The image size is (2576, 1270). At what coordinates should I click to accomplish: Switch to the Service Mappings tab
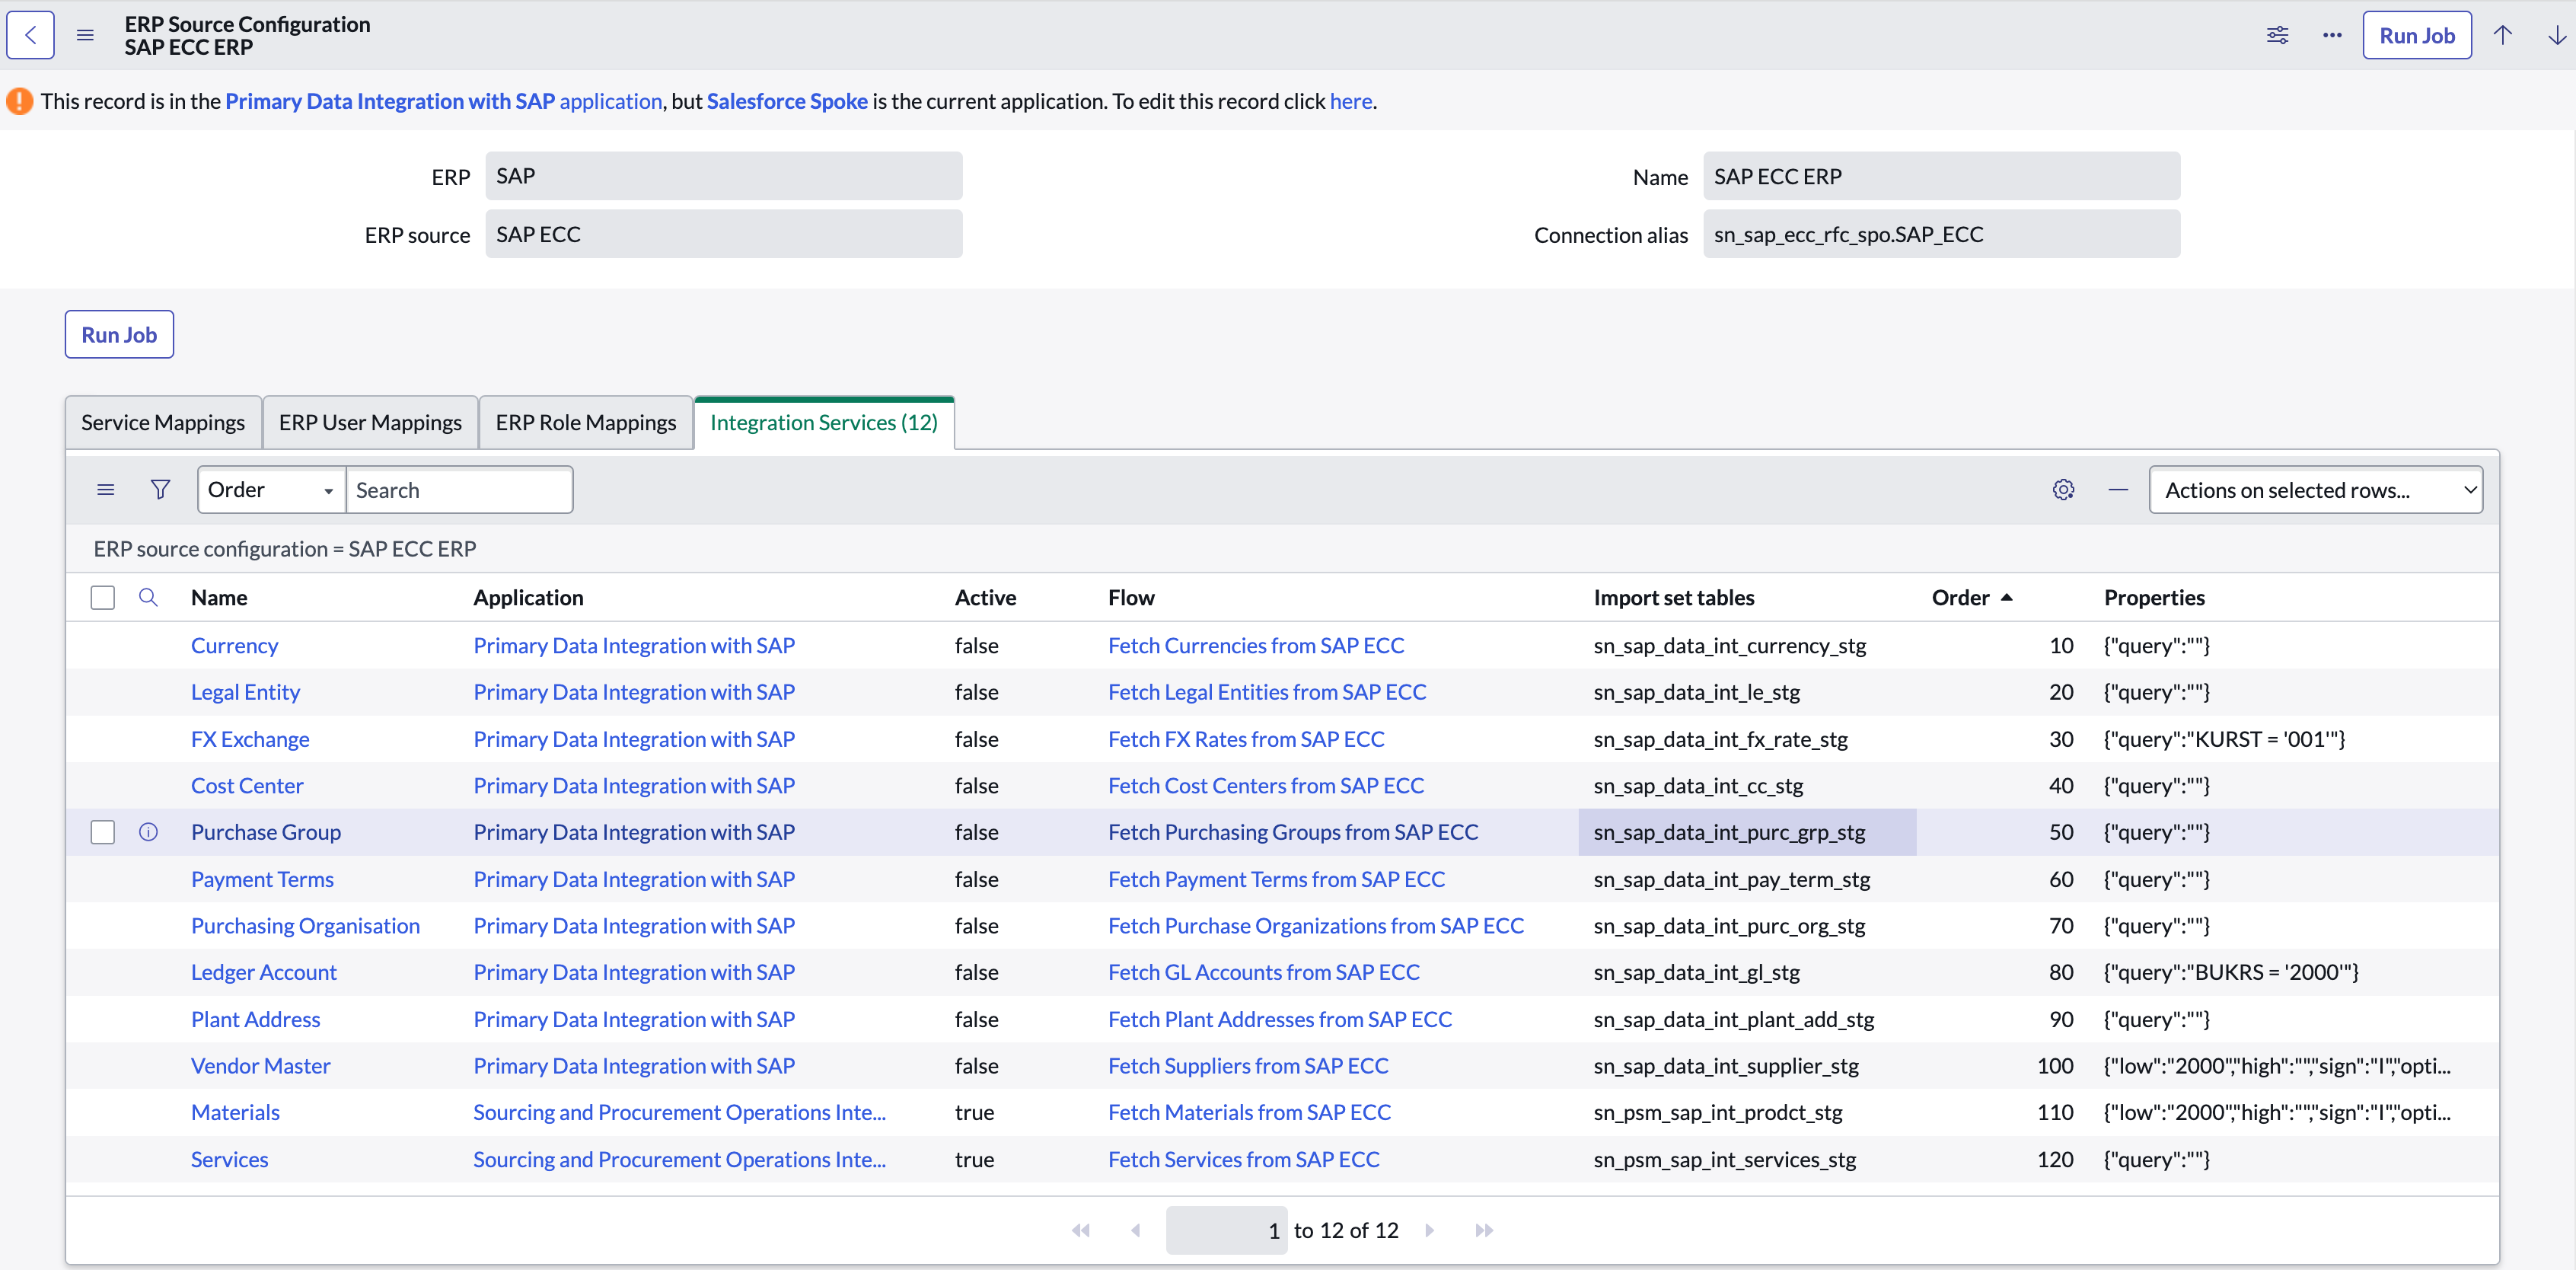coord(163,422)
